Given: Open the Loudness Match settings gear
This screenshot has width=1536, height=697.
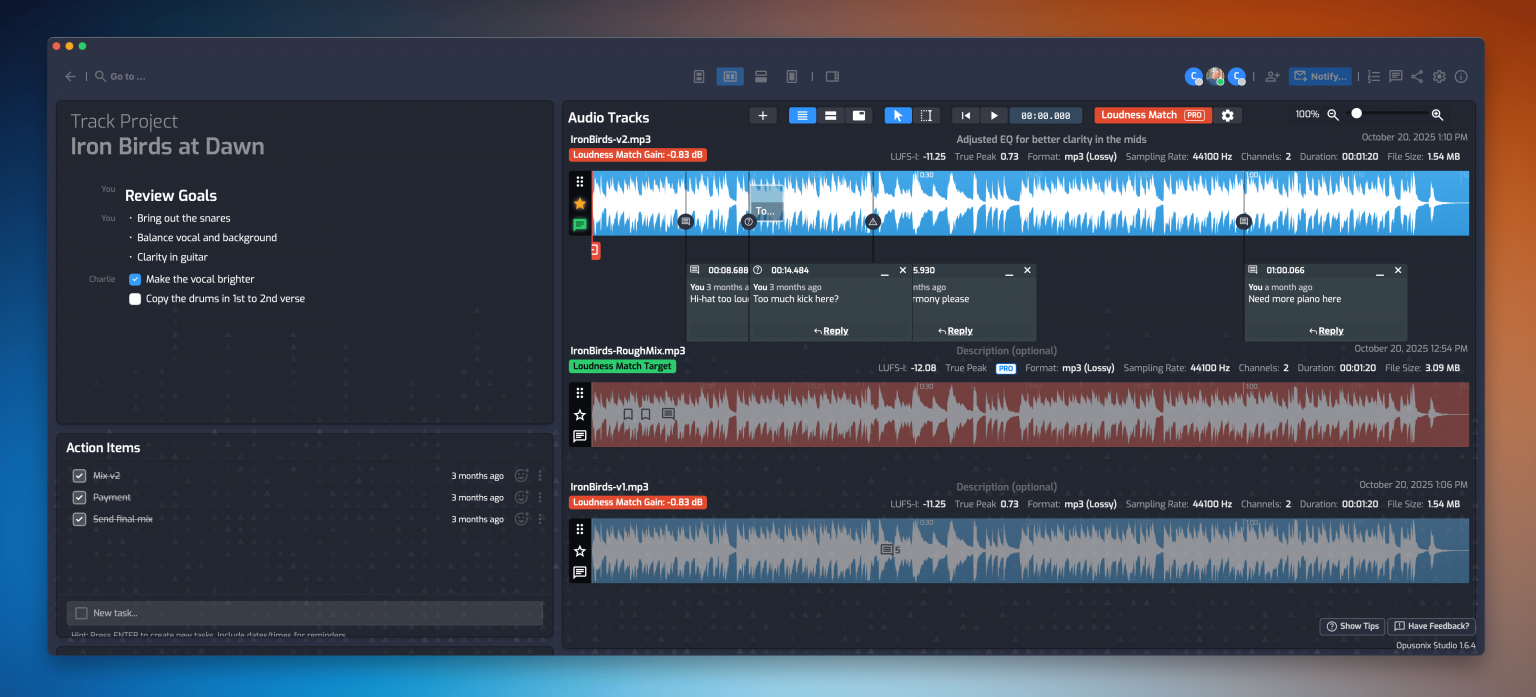Looking at the screenshot, I should point(1228,115).
